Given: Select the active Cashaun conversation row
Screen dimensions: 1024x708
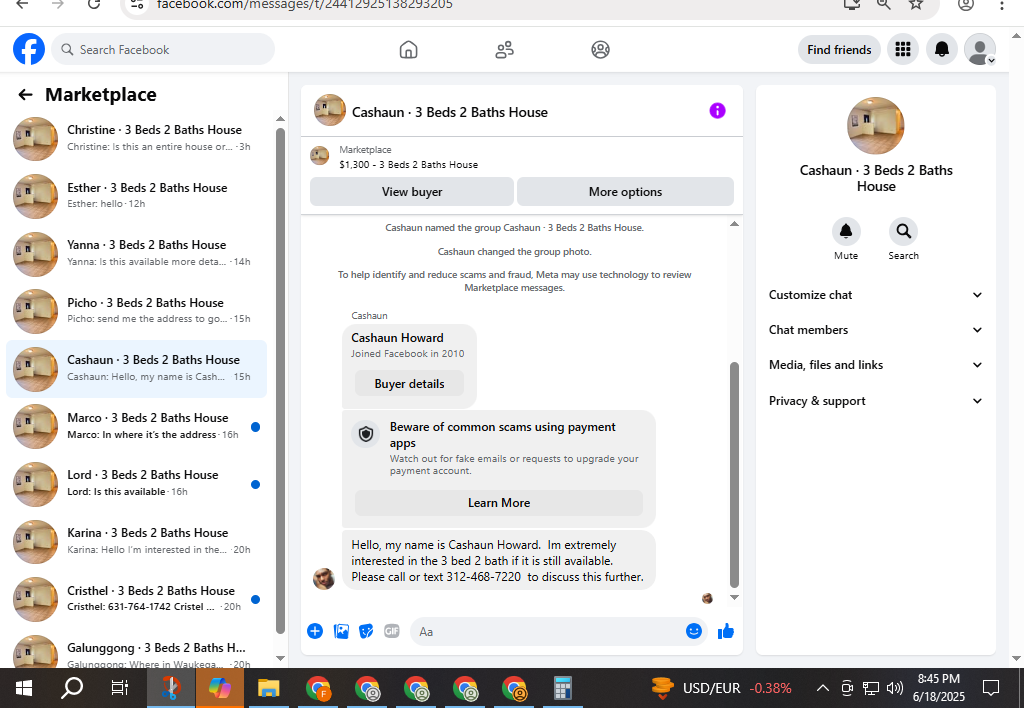Looking at the screenshot, I should [x=136, y=369].
